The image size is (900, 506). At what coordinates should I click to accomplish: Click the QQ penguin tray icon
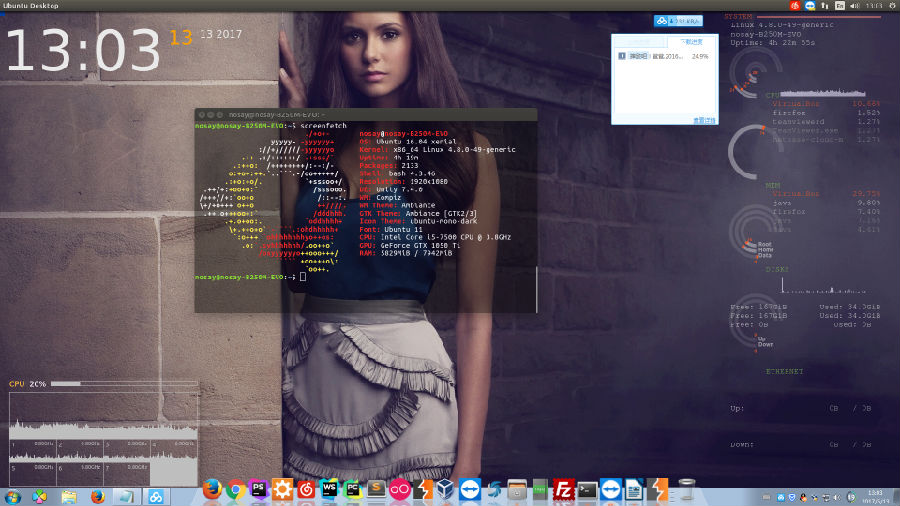803,497
